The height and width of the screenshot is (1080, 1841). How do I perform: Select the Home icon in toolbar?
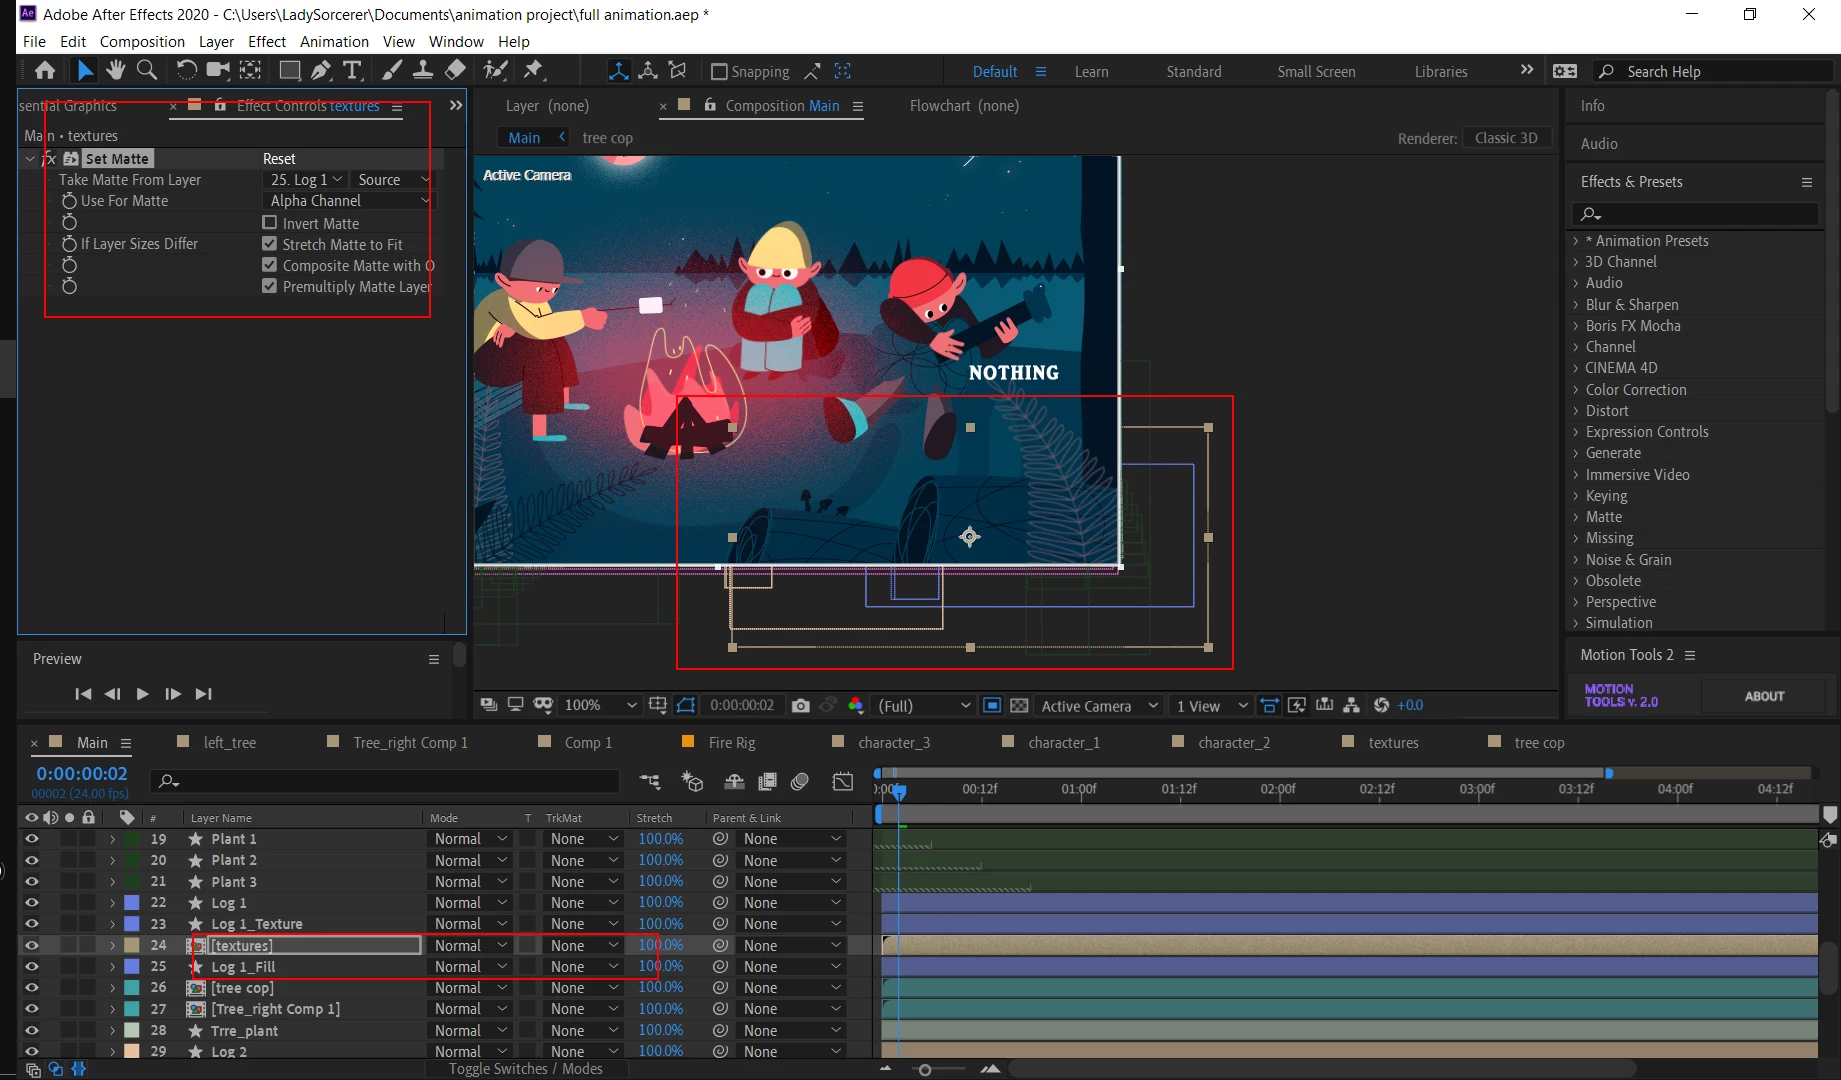coord(45,70)
